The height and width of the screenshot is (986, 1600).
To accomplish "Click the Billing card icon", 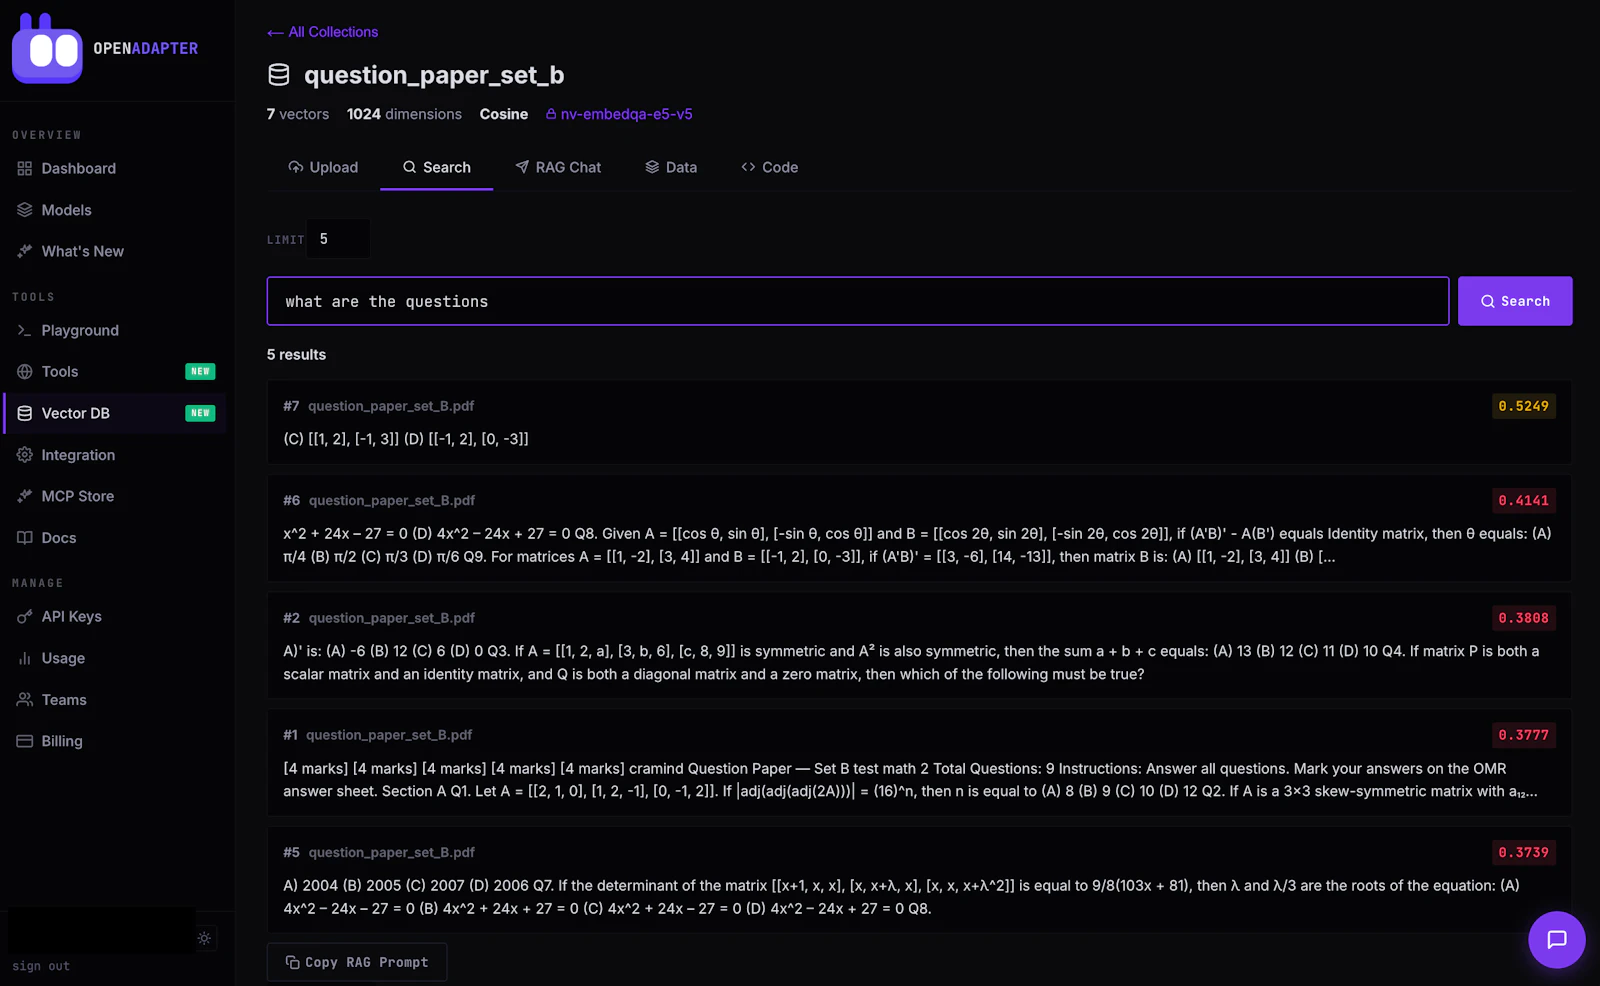I will pos(25,741).
